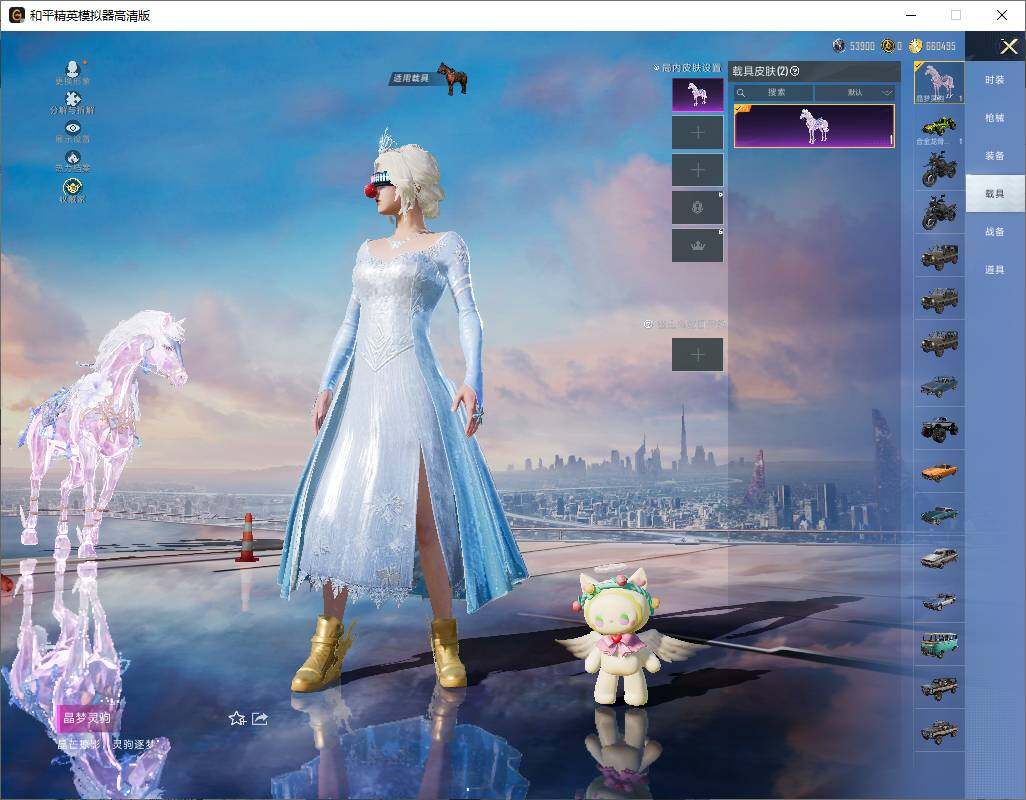Select the filled purple horse skin slot

click(x=698, y=95)
